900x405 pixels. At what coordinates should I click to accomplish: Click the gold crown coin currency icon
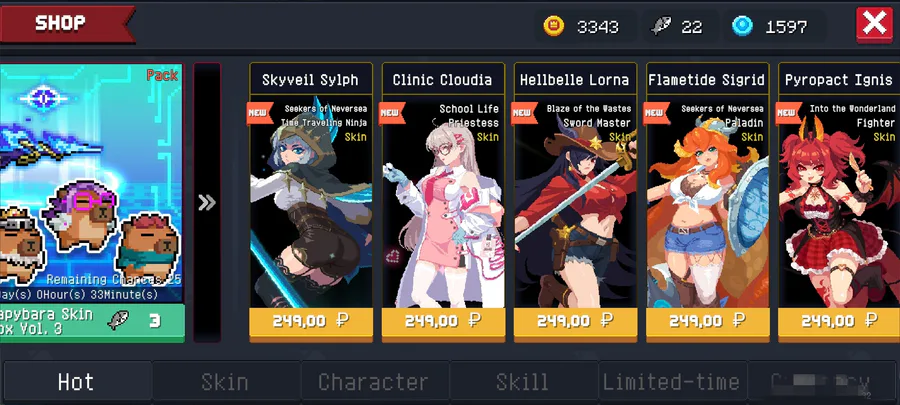554,26
